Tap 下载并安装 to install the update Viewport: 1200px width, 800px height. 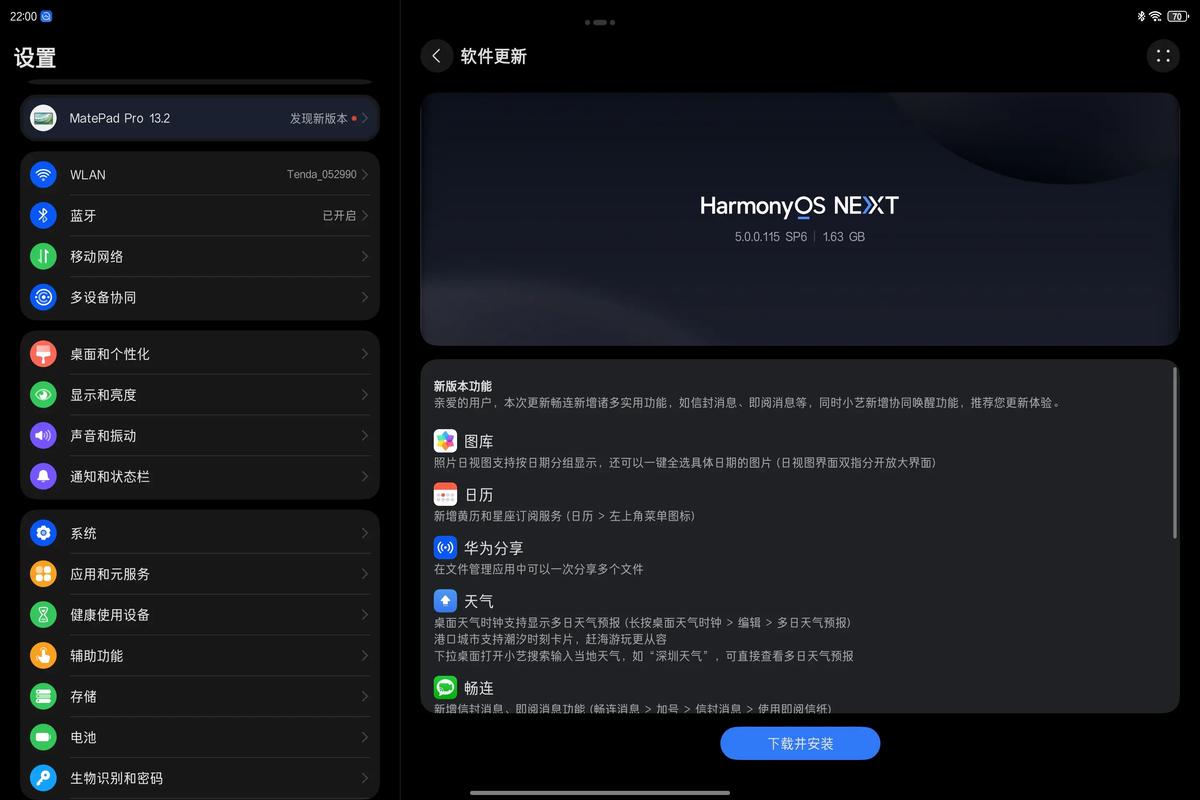(800, 743)
